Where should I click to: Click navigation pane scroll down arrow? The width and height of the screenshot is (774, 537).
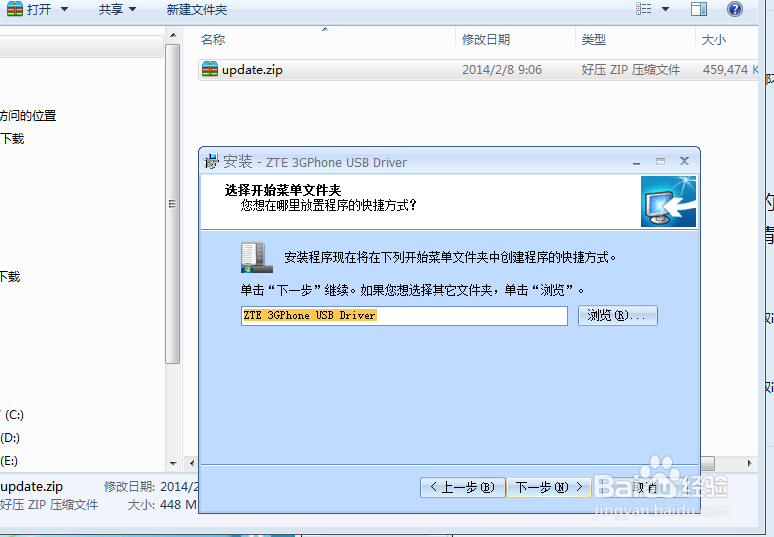tap(173, 463)
